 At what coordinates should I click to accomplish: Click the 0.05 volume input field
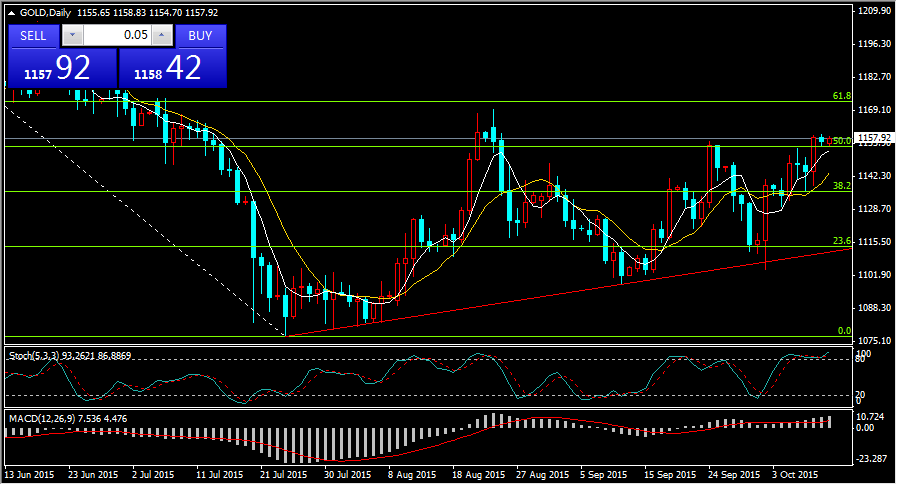(117, 35)
